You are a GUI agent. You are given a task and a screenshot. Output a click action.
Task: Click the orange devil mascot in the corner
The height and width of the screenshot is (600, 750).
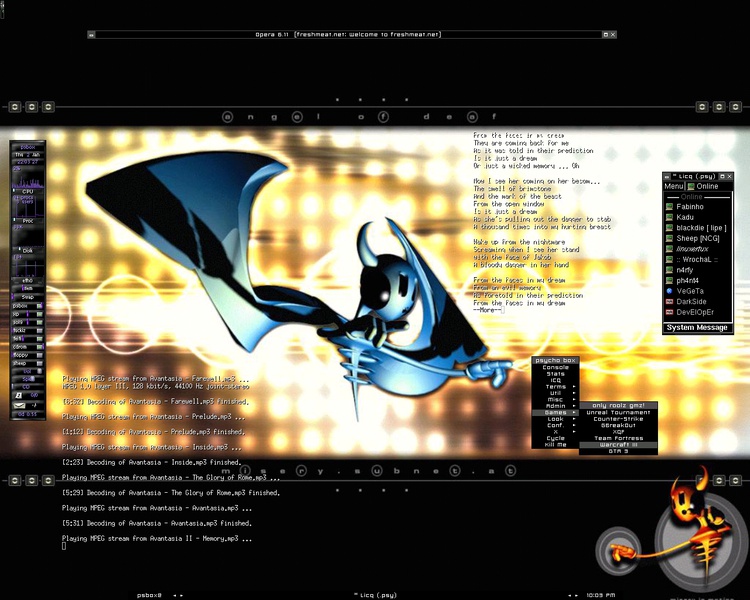click(x=691, y=524)
